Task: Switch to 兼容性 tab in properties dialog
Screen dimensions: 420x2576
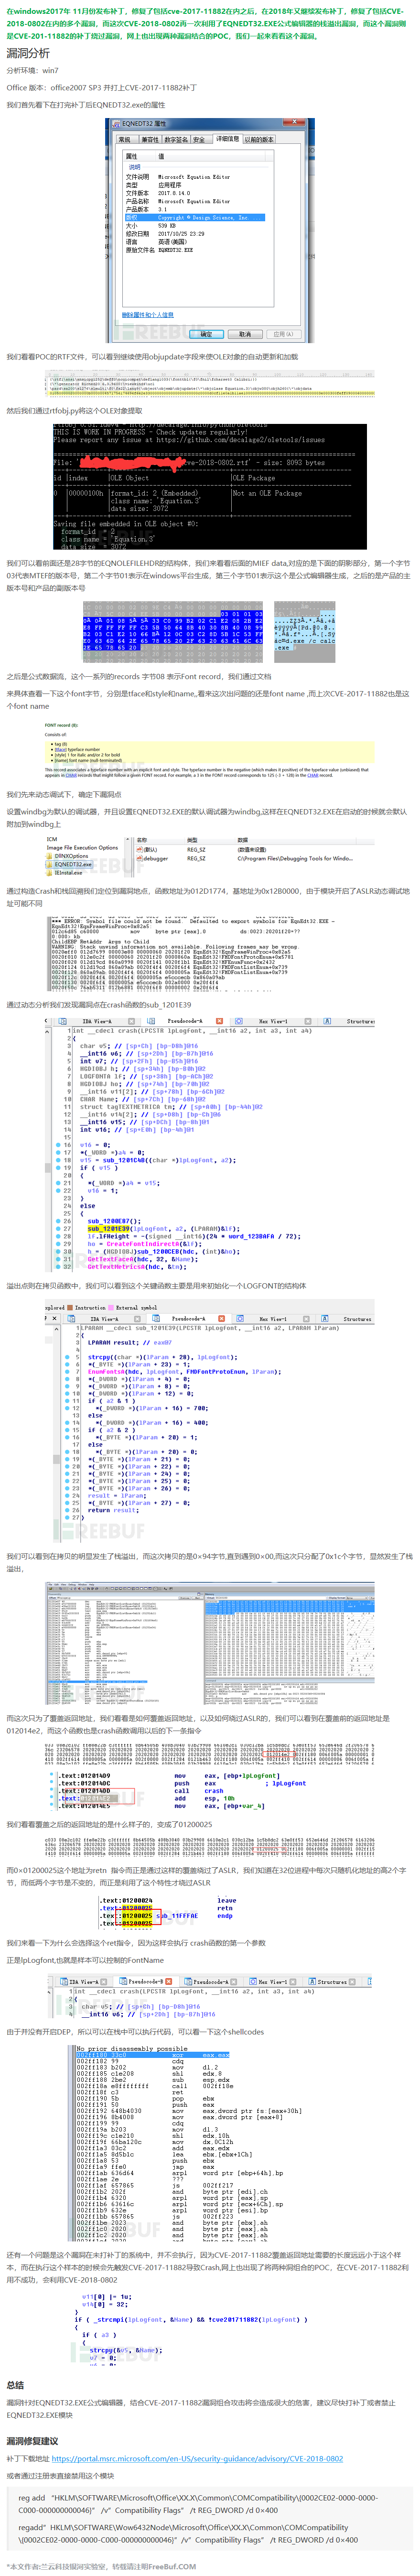Action: pyautogui.click(x=149, y=140)
